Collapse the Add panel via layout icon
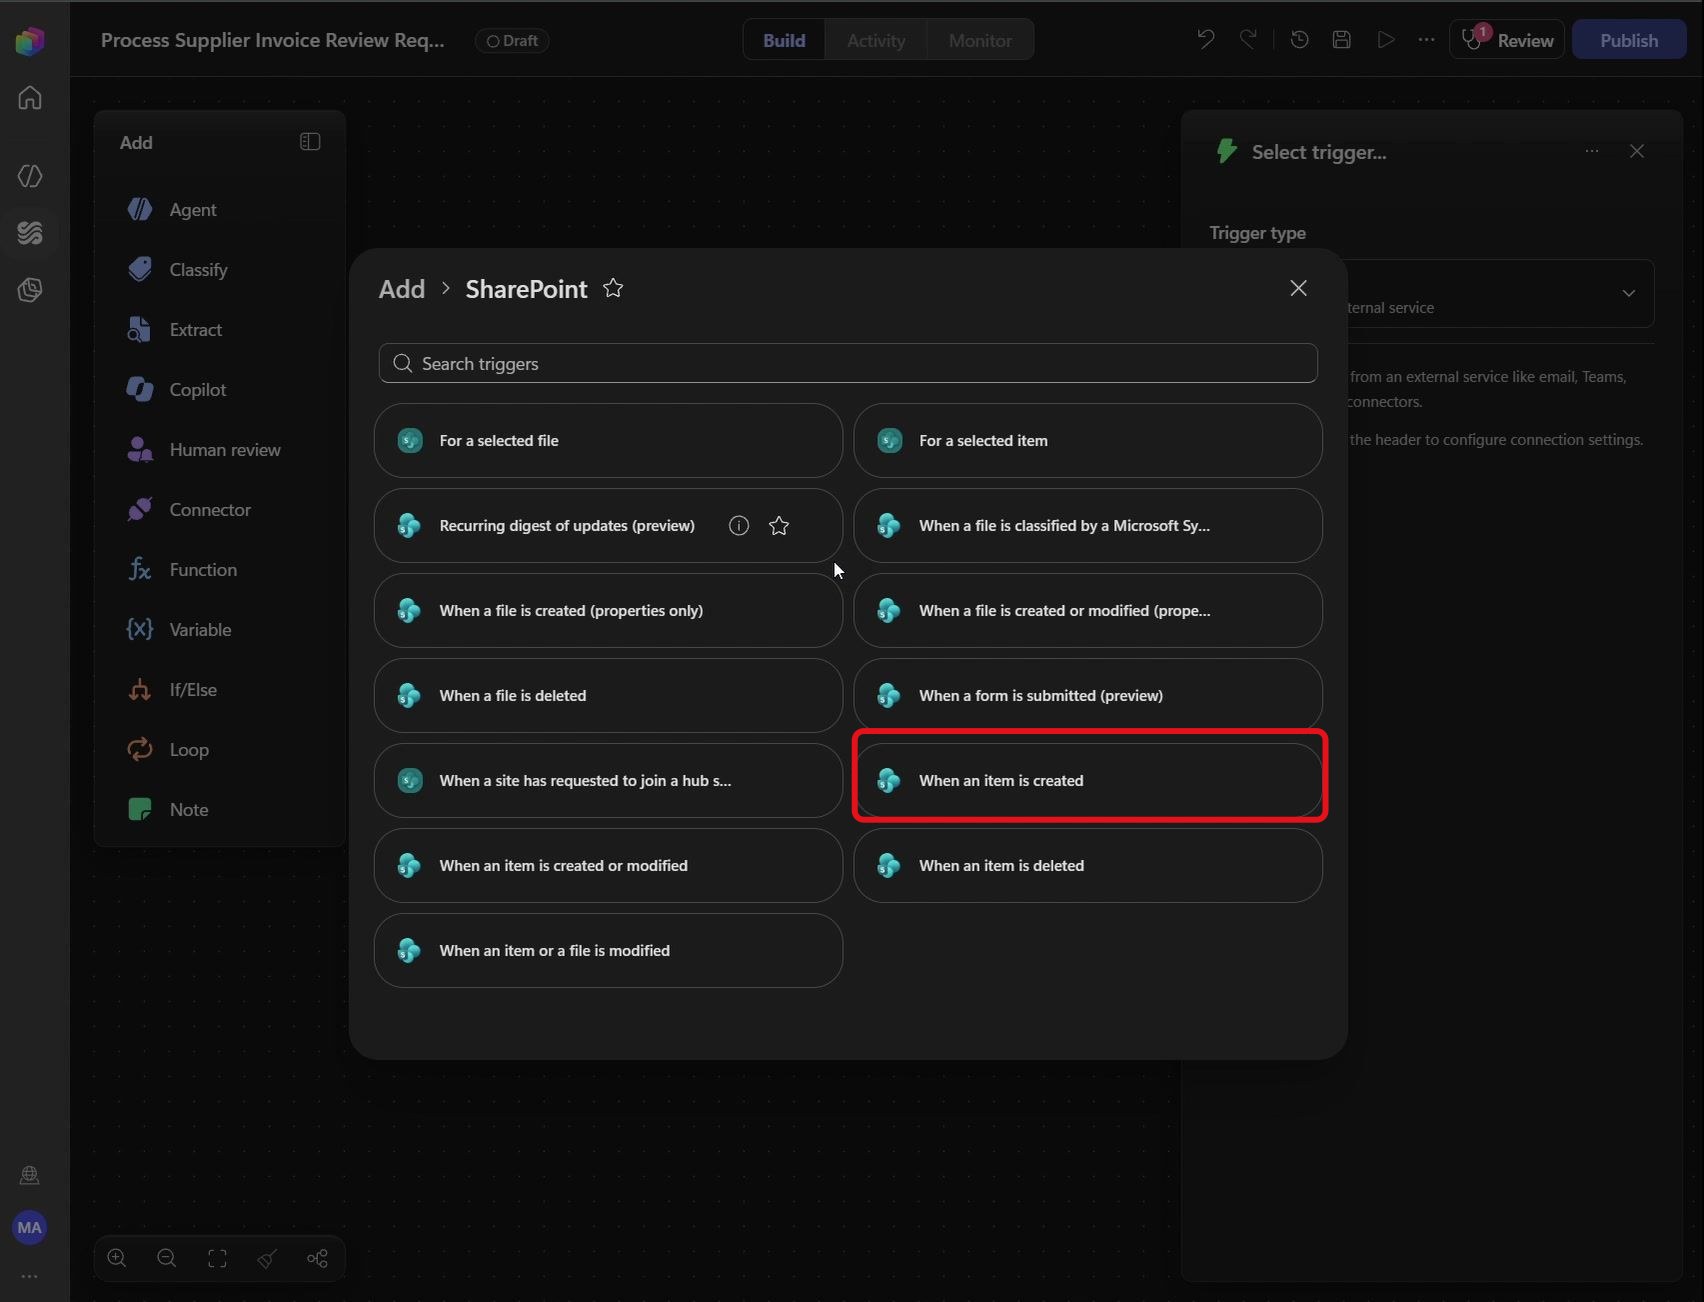1704x1302 pixels. pyautogui.click(x=310, y=142)
